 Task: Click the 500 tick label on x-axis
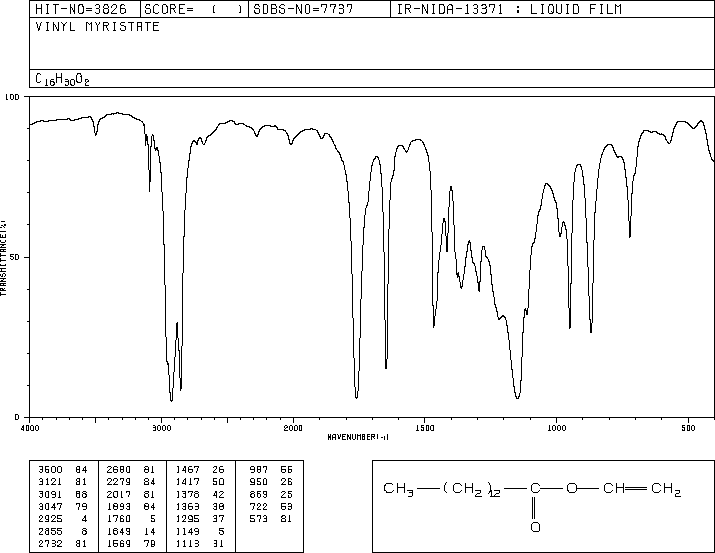point(688,428)
